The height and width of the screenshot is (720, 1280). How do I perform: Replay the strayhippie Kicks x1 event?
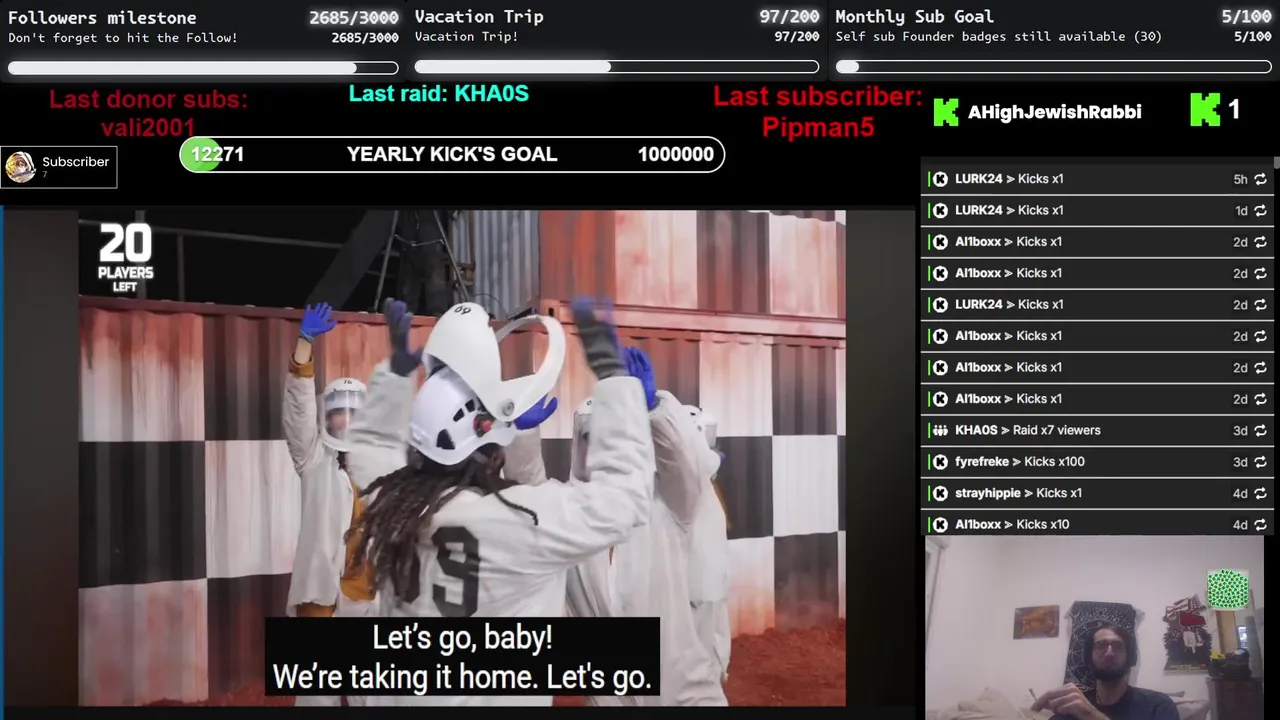point(1260,493)
